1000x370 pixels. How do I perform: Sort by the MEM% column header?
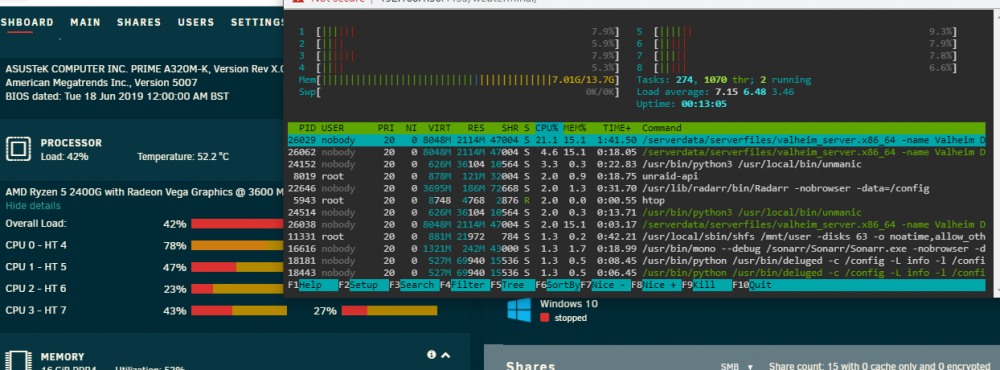point(575,128)
